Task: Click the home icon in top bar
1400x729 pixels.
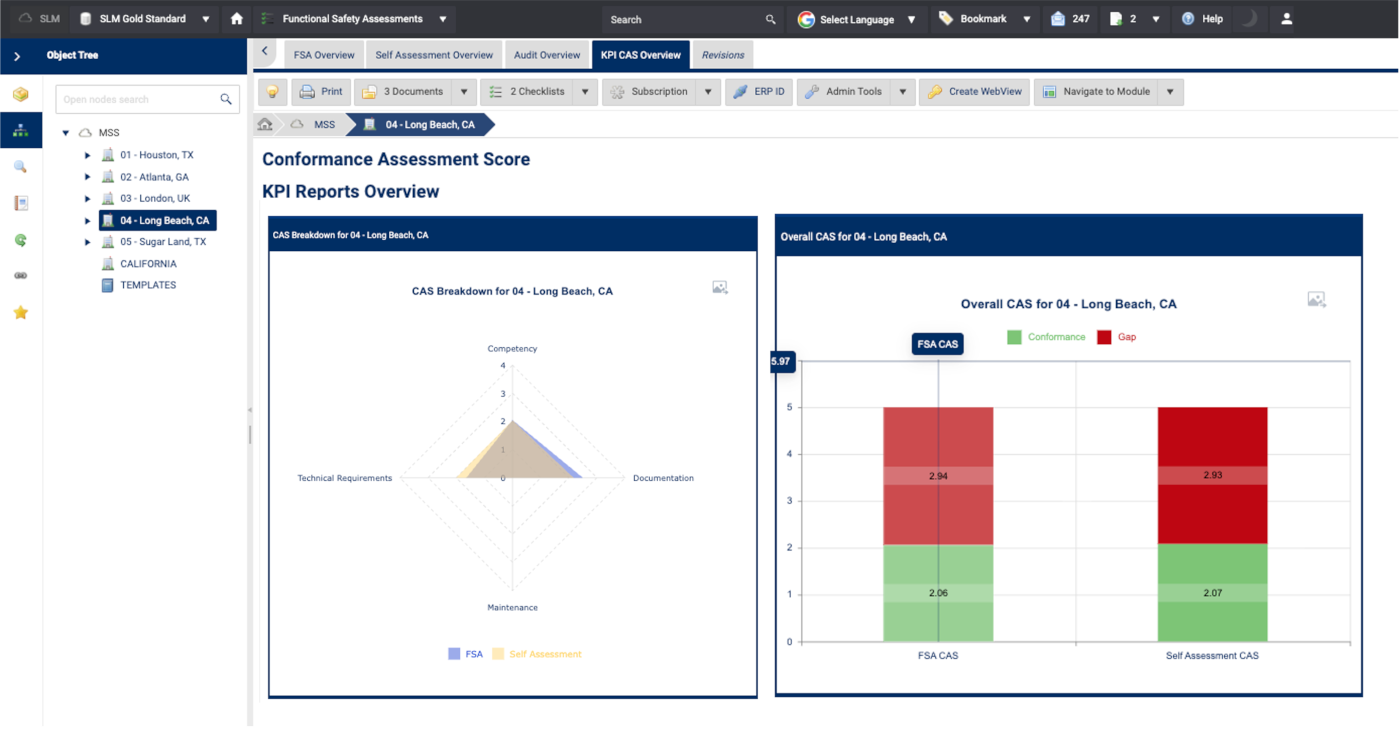Action: [237, 19]
